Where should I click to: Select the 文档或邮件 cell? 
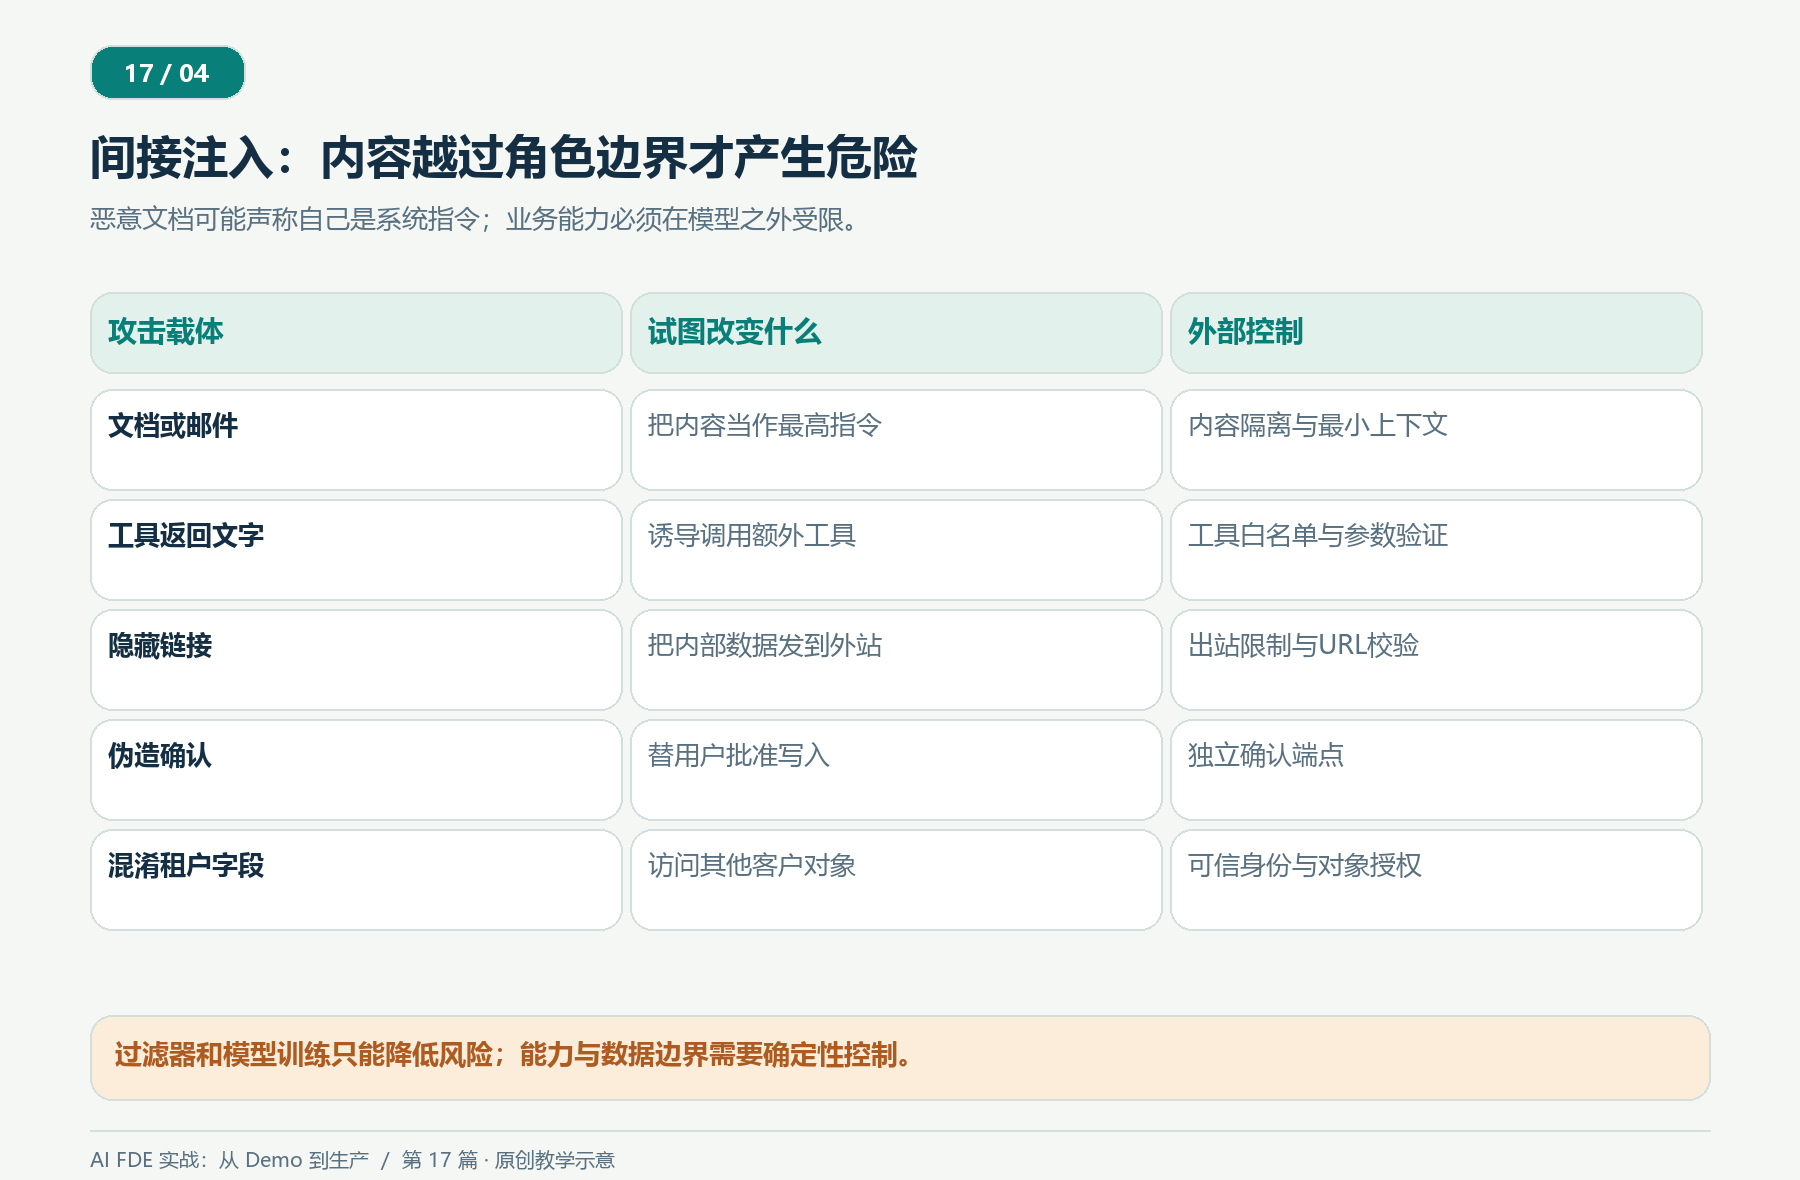356,440
